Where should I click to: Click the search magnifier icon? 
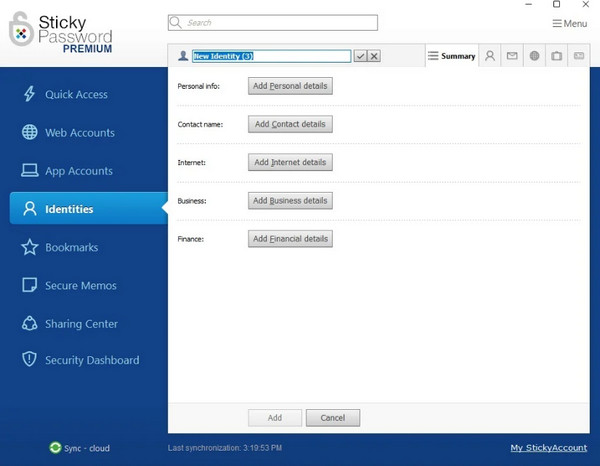point(175,22)
